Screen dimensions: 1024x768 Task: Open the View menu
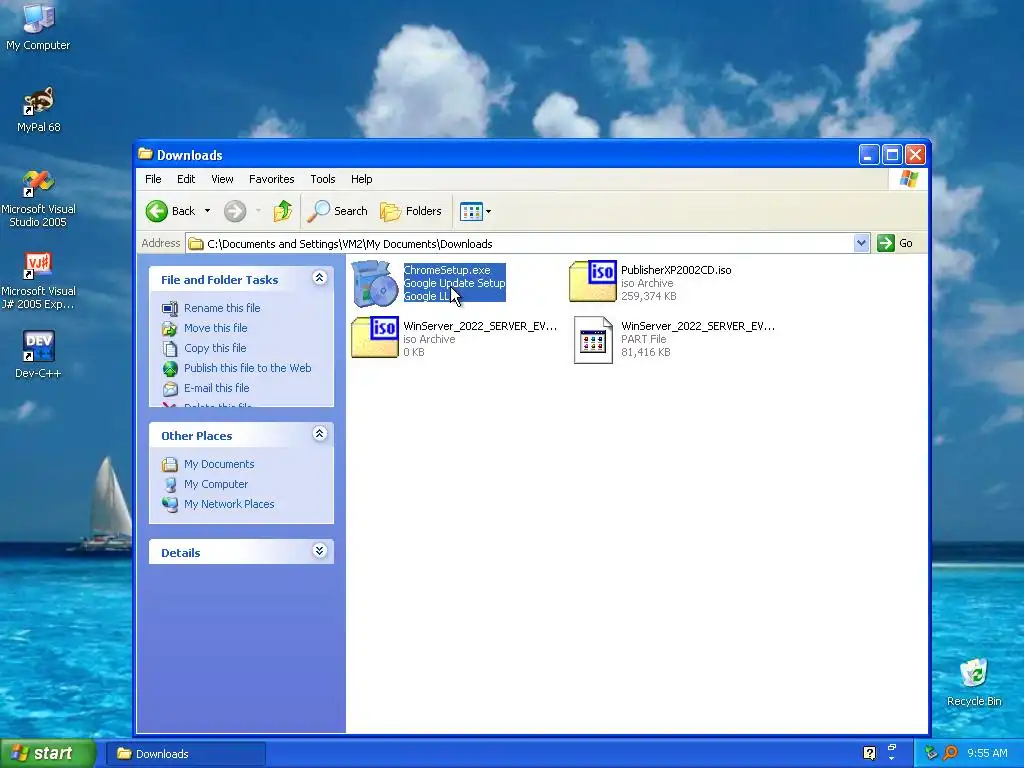222,179
